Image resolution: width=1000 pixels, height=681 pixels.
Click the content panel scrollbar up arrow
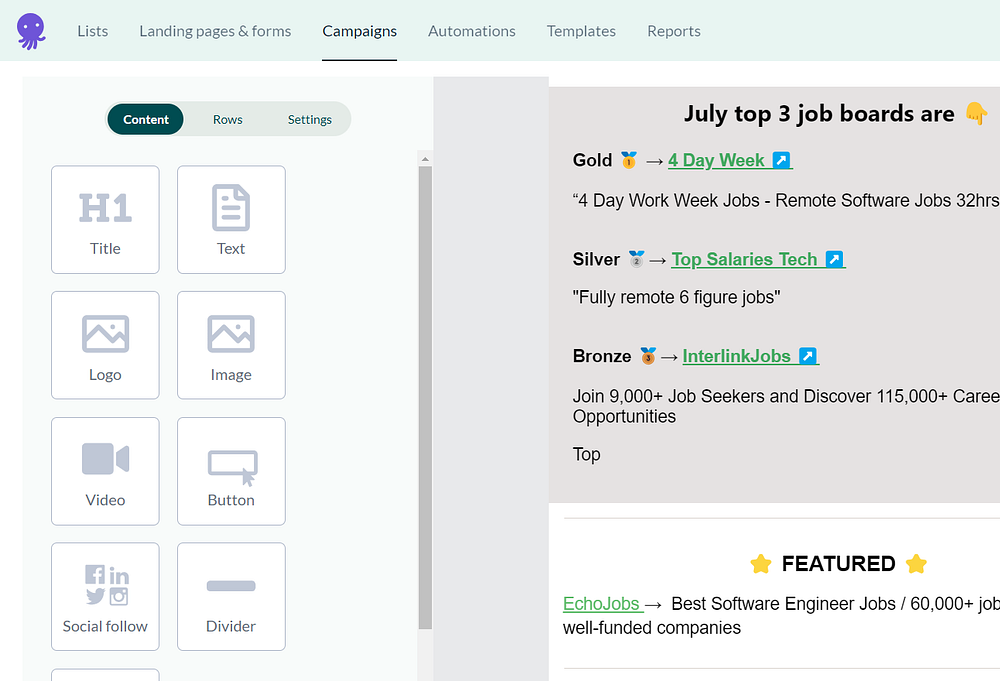pyautogui.click(x=425, y=159)
